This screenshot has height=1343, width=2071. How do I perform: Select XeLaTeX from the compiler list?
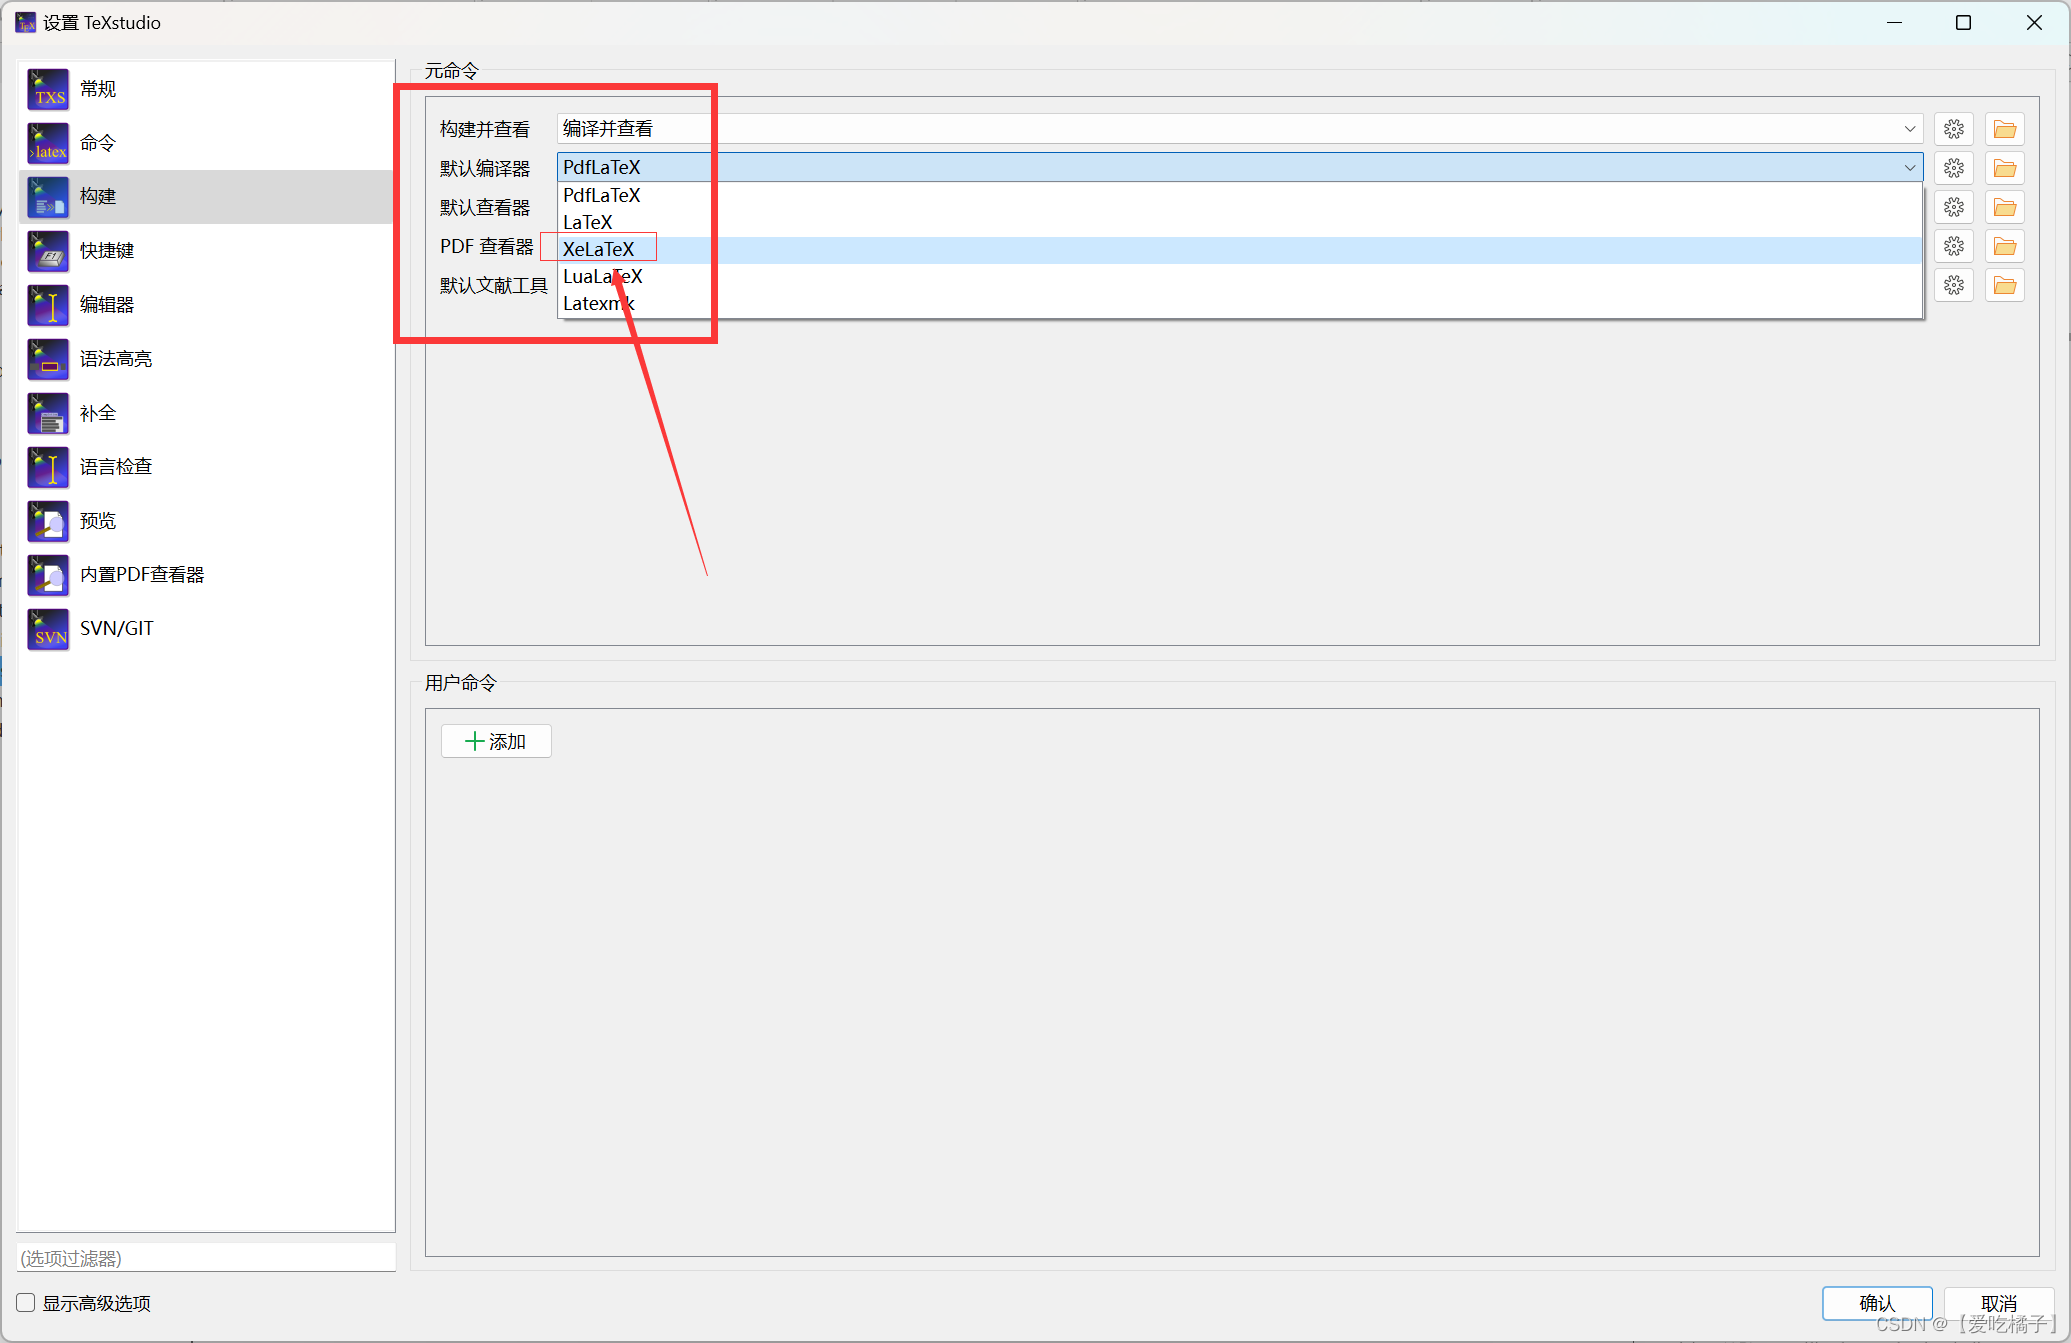click(600, 248)
